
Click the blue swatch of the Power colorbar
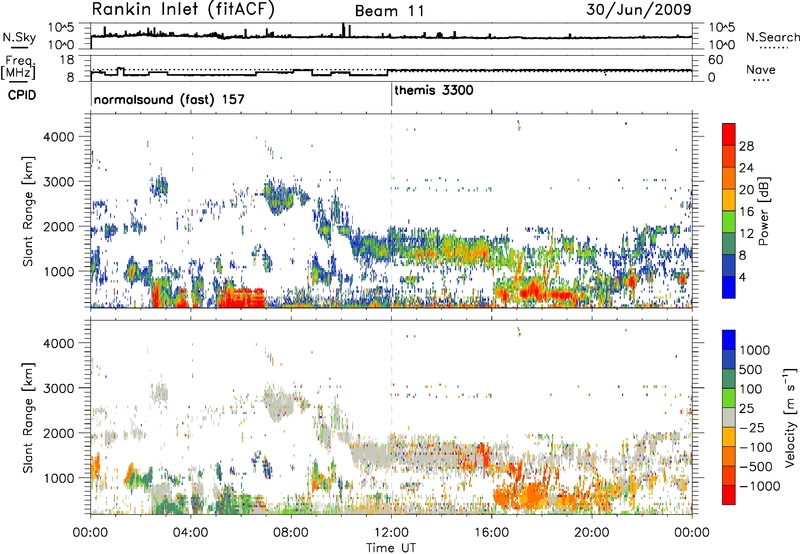[729, 287]
